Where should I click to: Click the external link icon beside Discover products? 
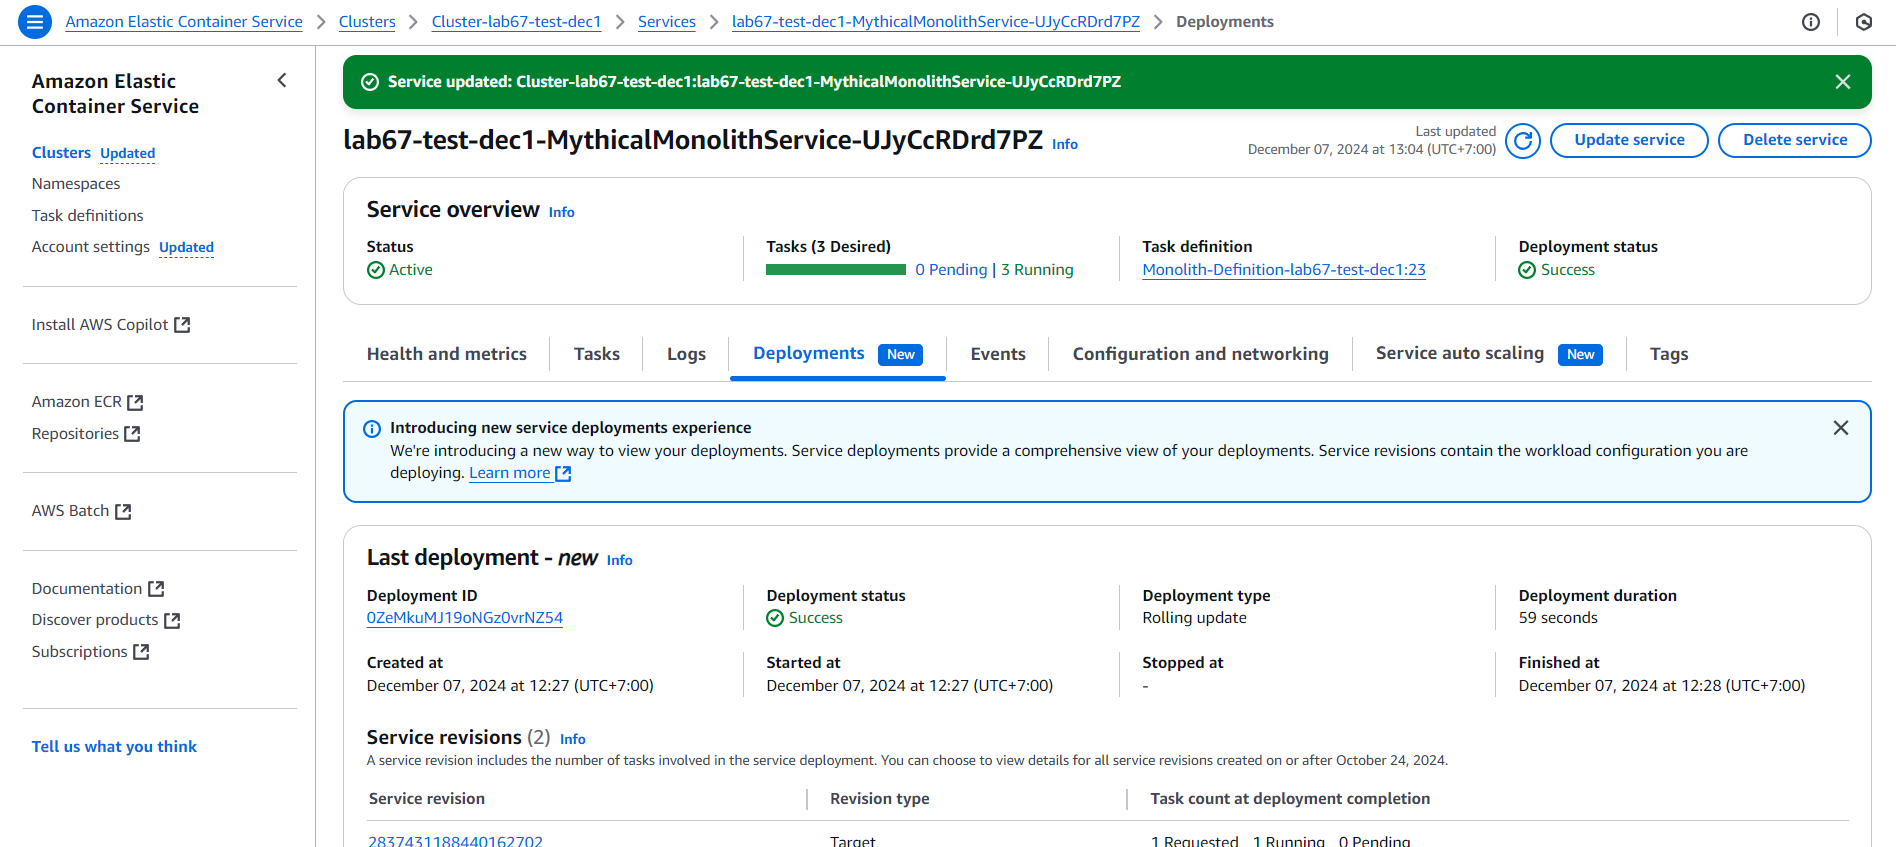[172, 620]
